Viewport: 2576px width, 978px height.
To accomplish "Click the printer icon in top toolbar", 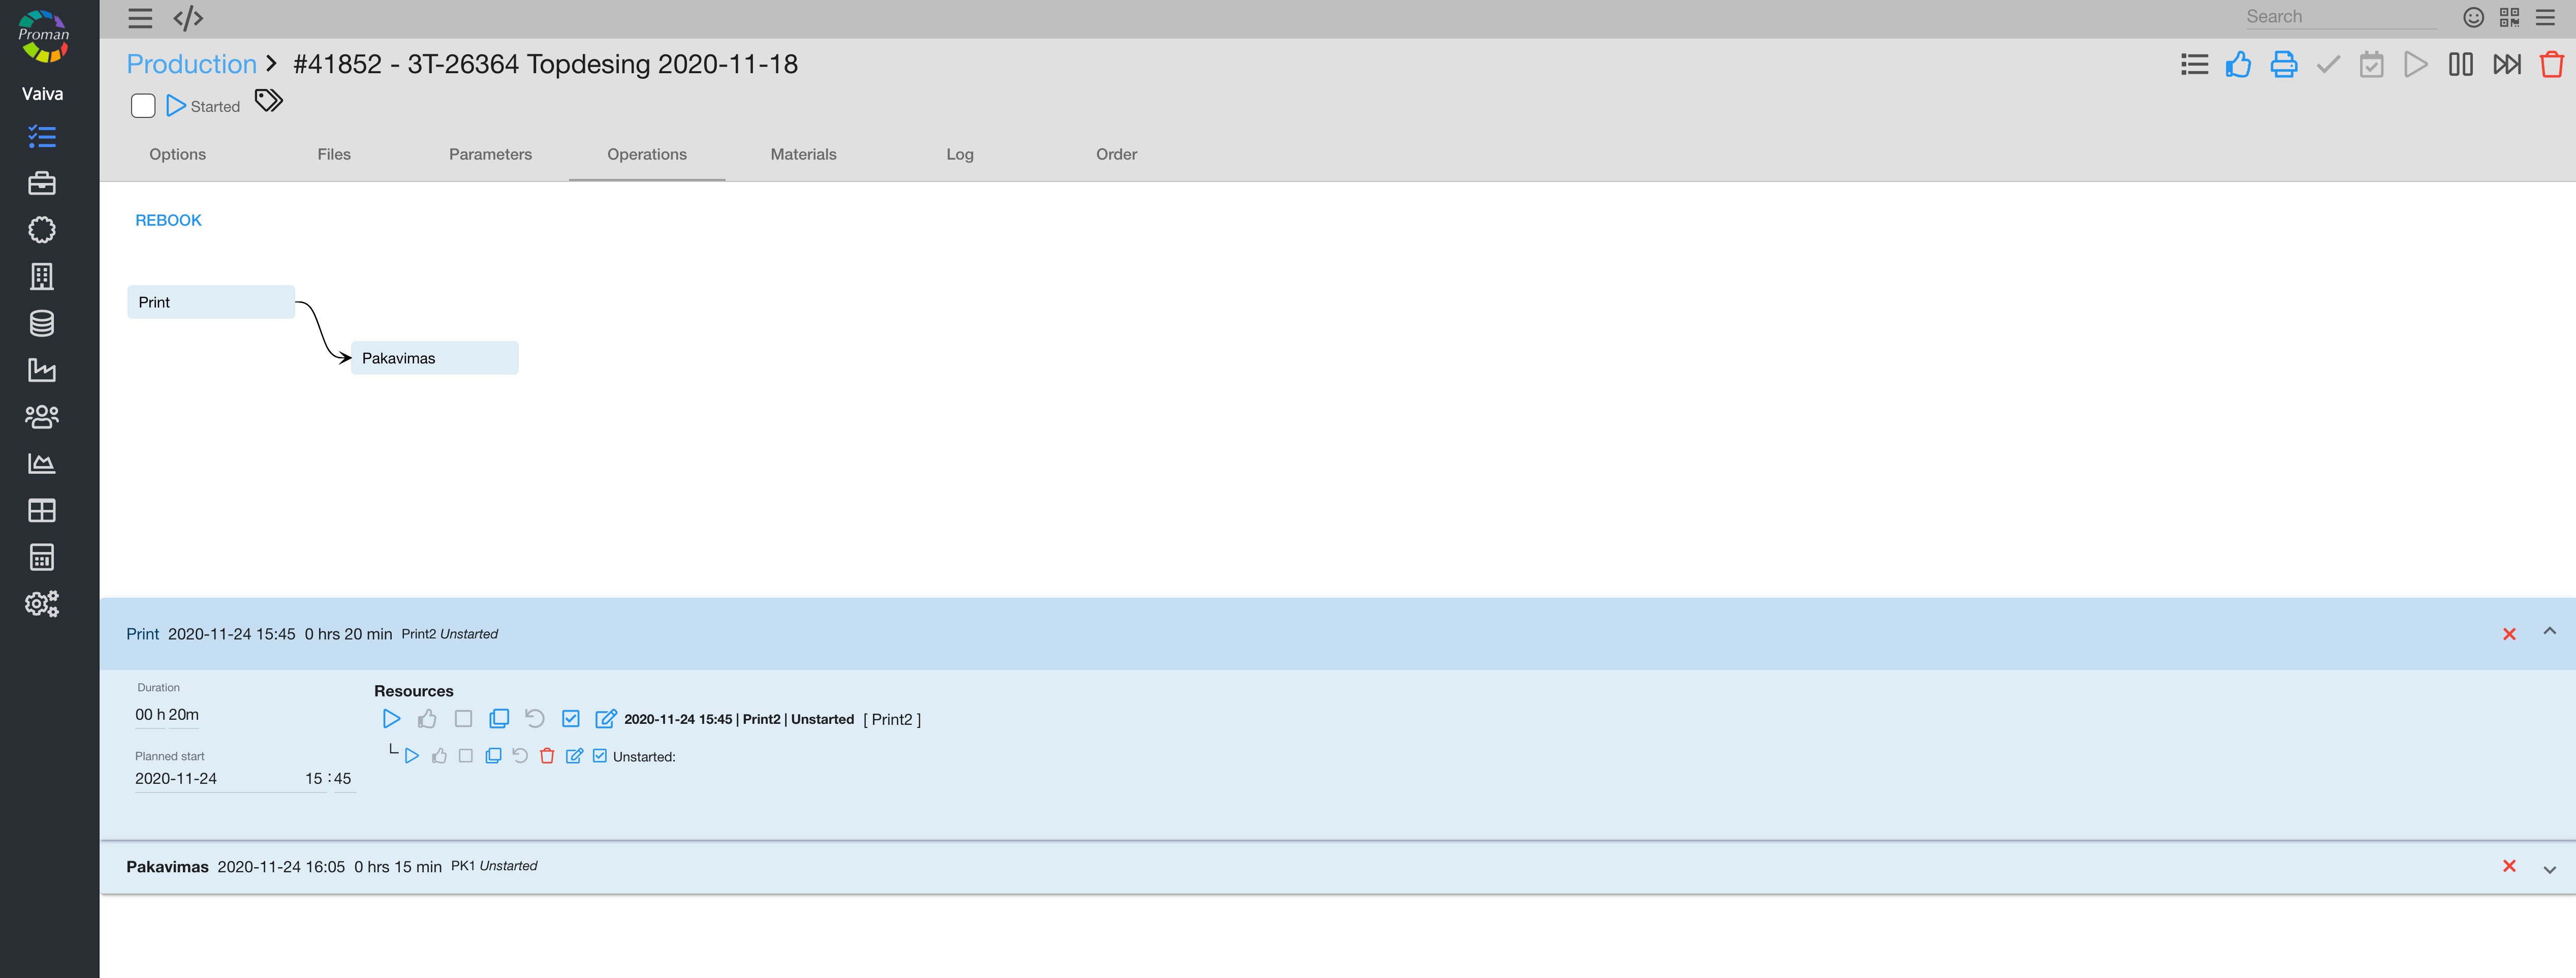I will coord(2283,65).
